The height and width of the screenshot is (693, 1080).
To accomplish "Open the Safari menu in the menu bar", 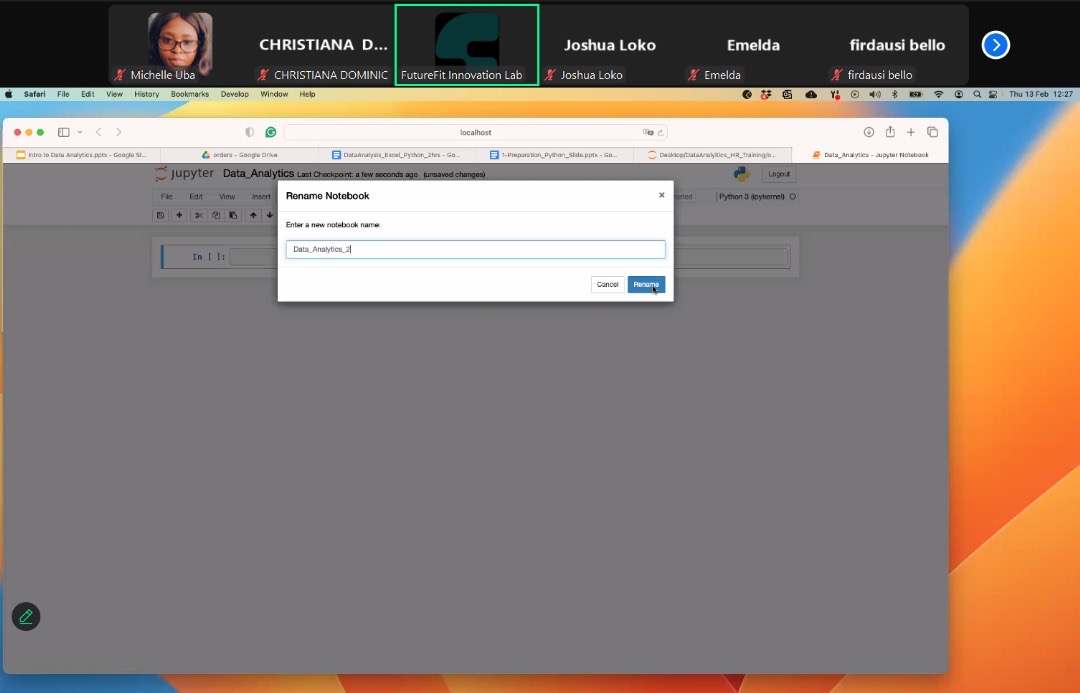I will pyautogui.click(x=34, y=94).
